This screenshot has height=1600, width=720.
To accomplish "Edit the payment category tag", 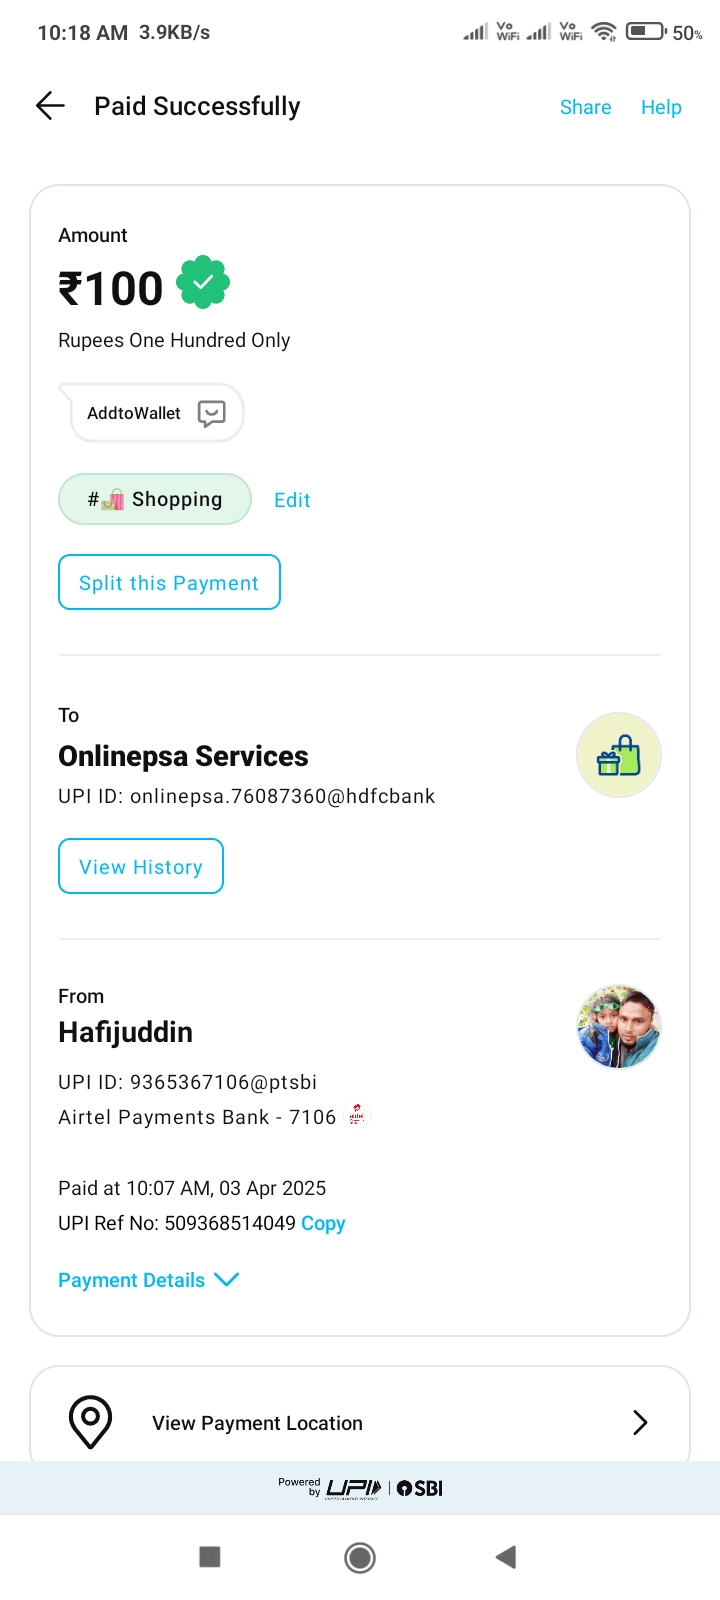I will pos(292,500).
